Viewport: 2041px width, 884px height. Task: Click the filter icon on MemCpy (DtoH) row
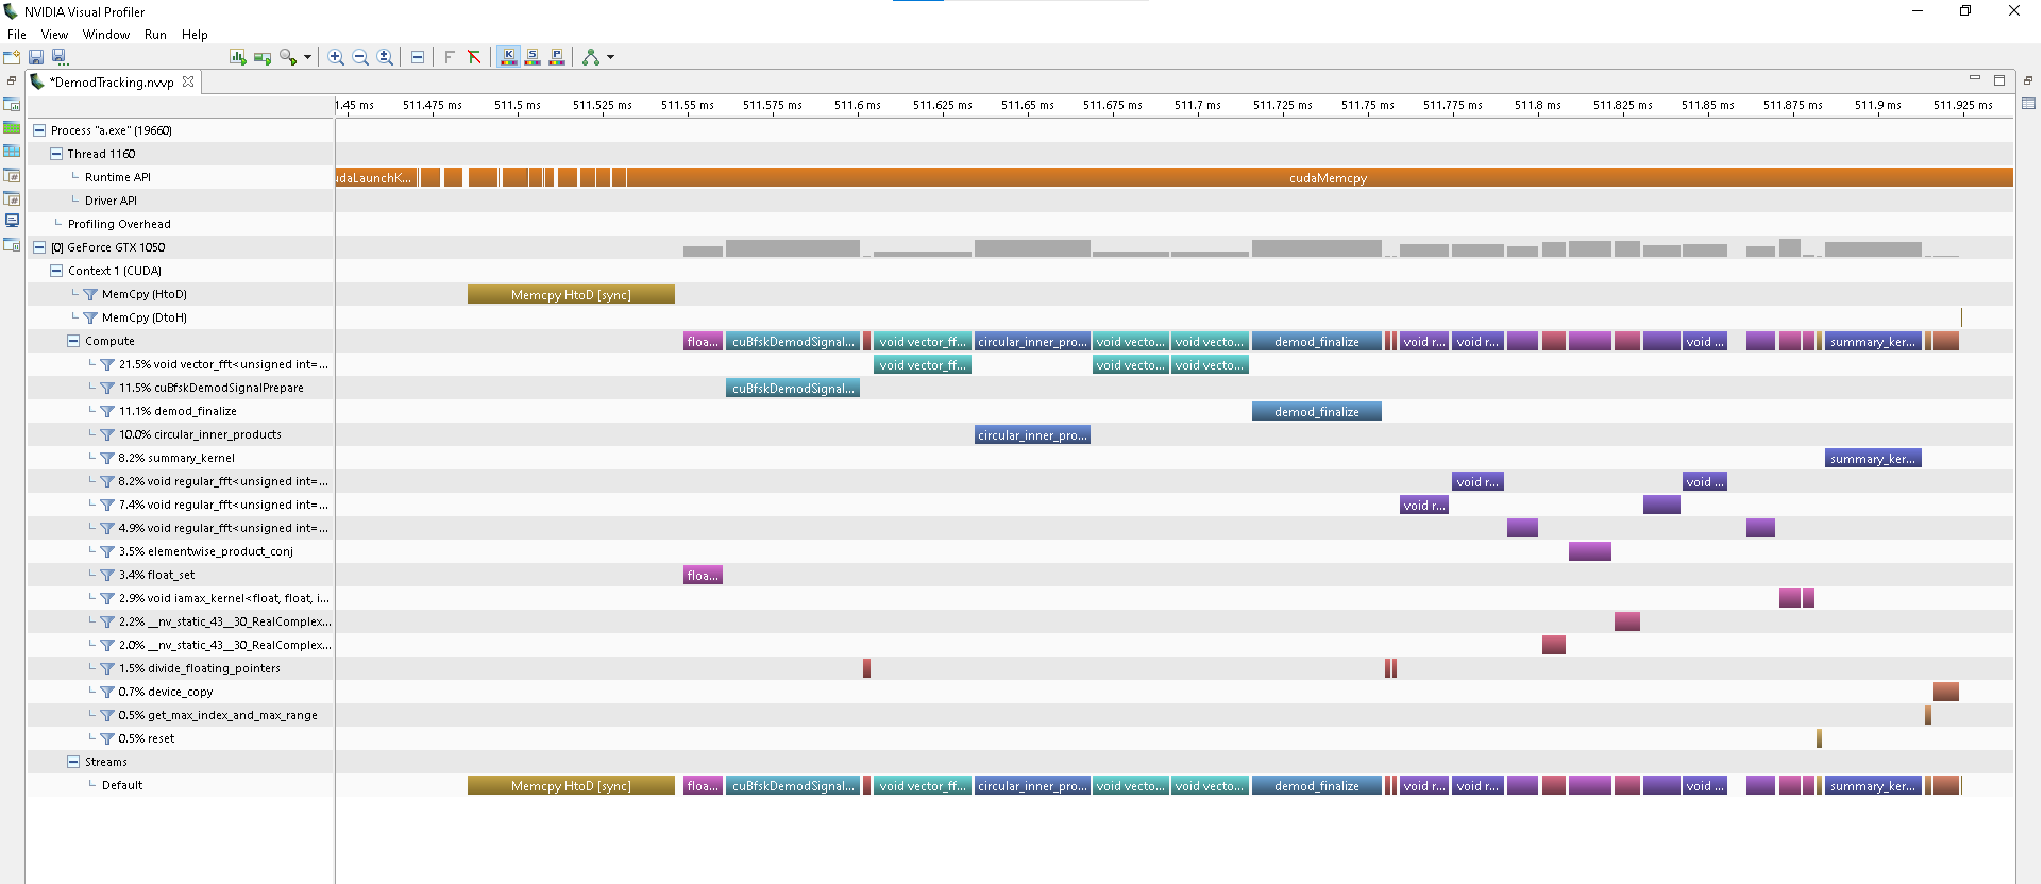90,317
